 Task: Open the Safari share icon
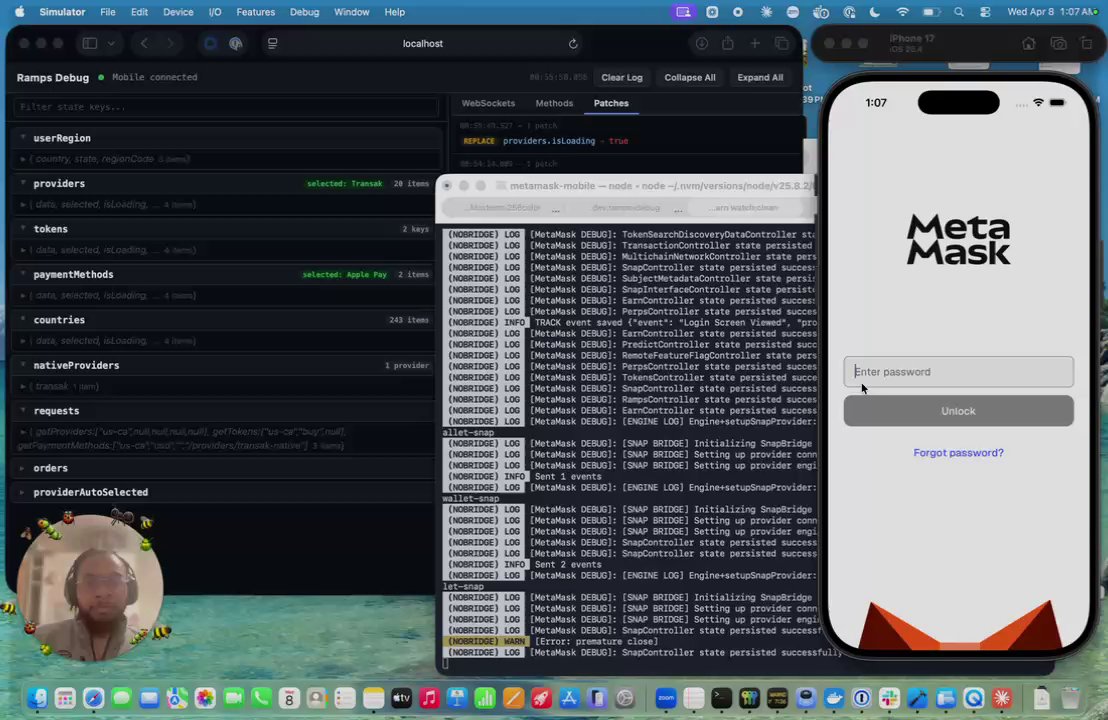[728, 43]
